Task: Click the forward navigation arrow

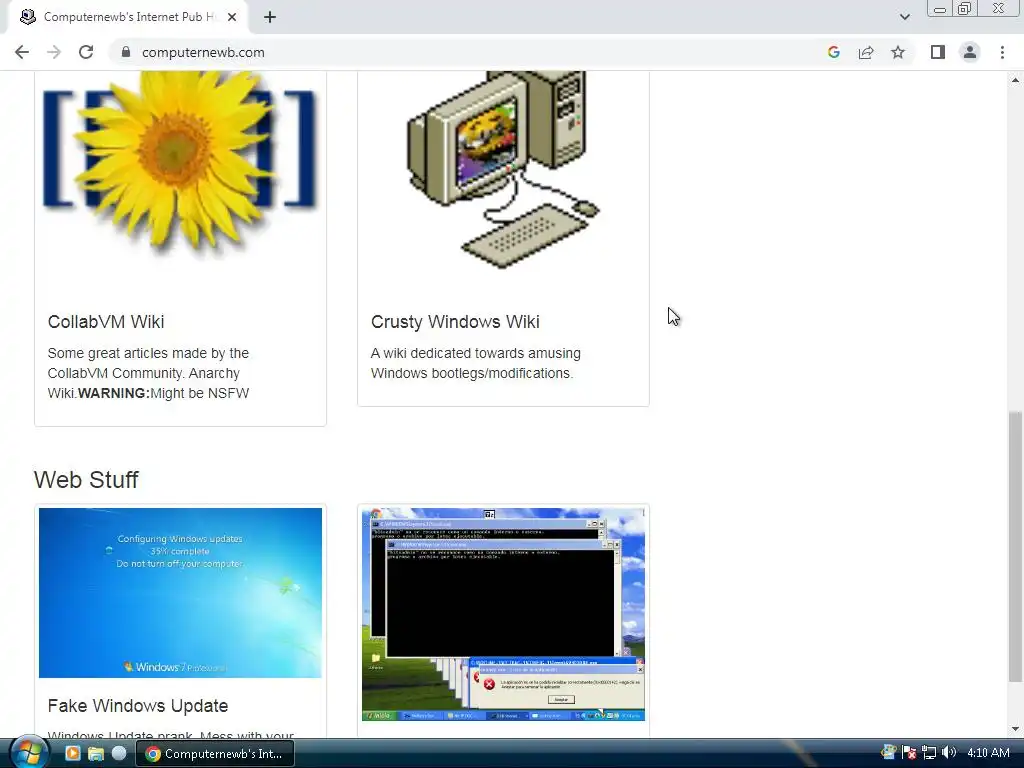Action: pos(54,52)
